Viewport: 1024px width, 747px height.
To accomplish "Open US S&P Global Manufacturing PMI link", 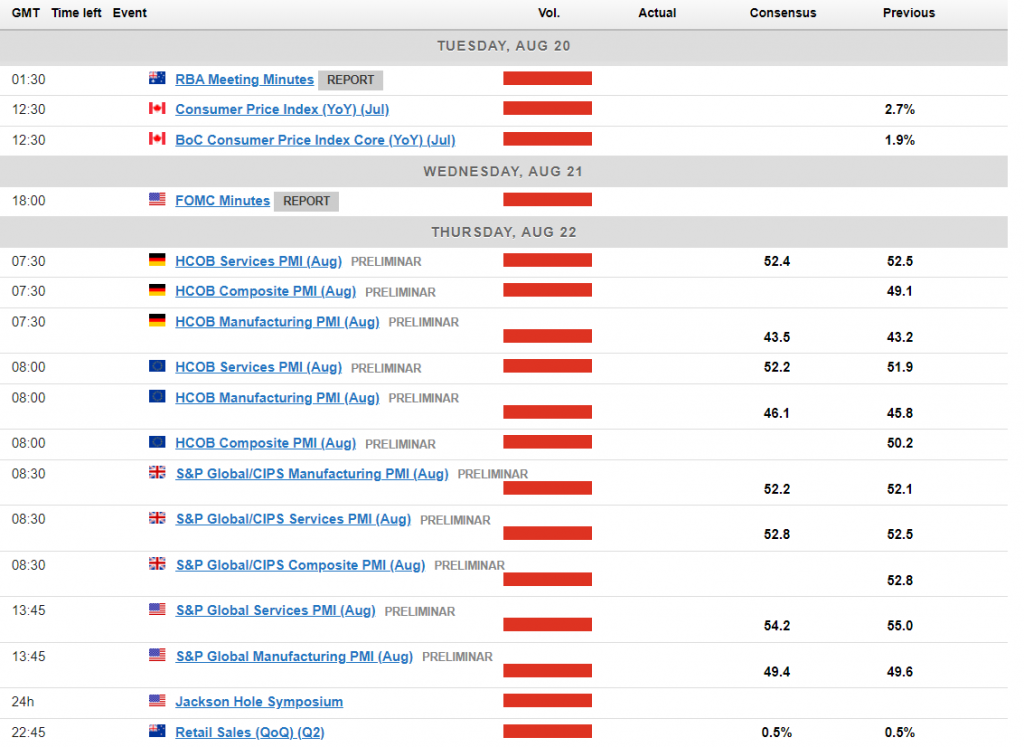I will 295,657.
